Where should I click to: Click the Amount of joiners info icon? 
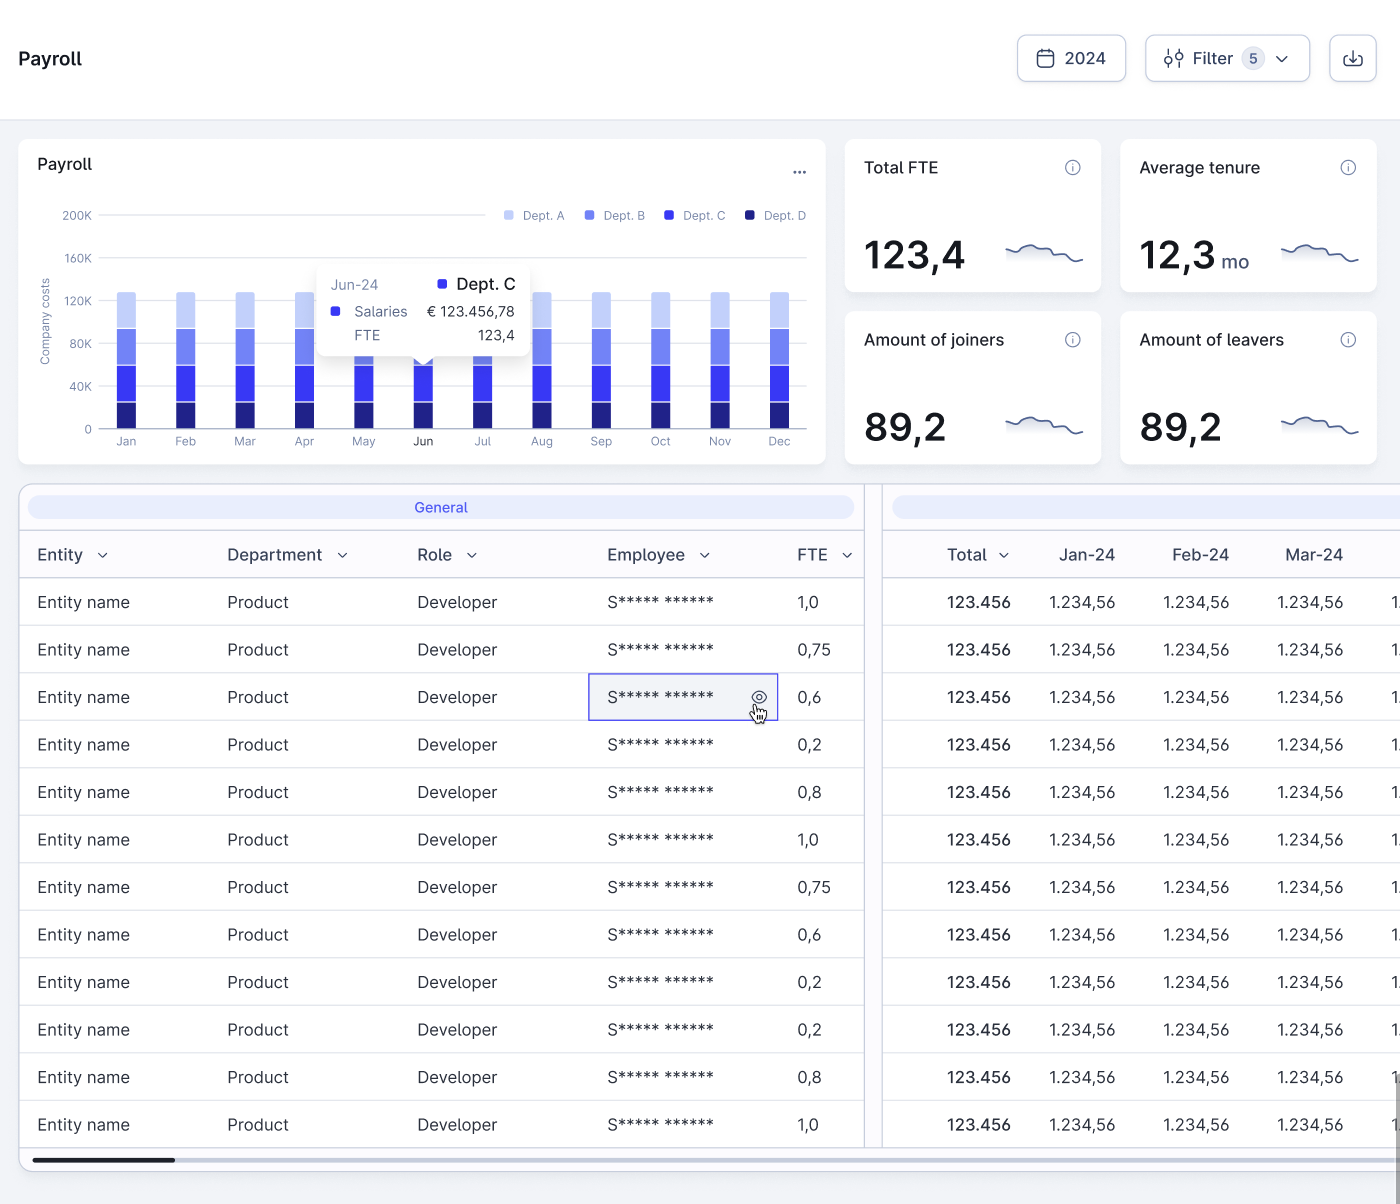point(1073,340)
